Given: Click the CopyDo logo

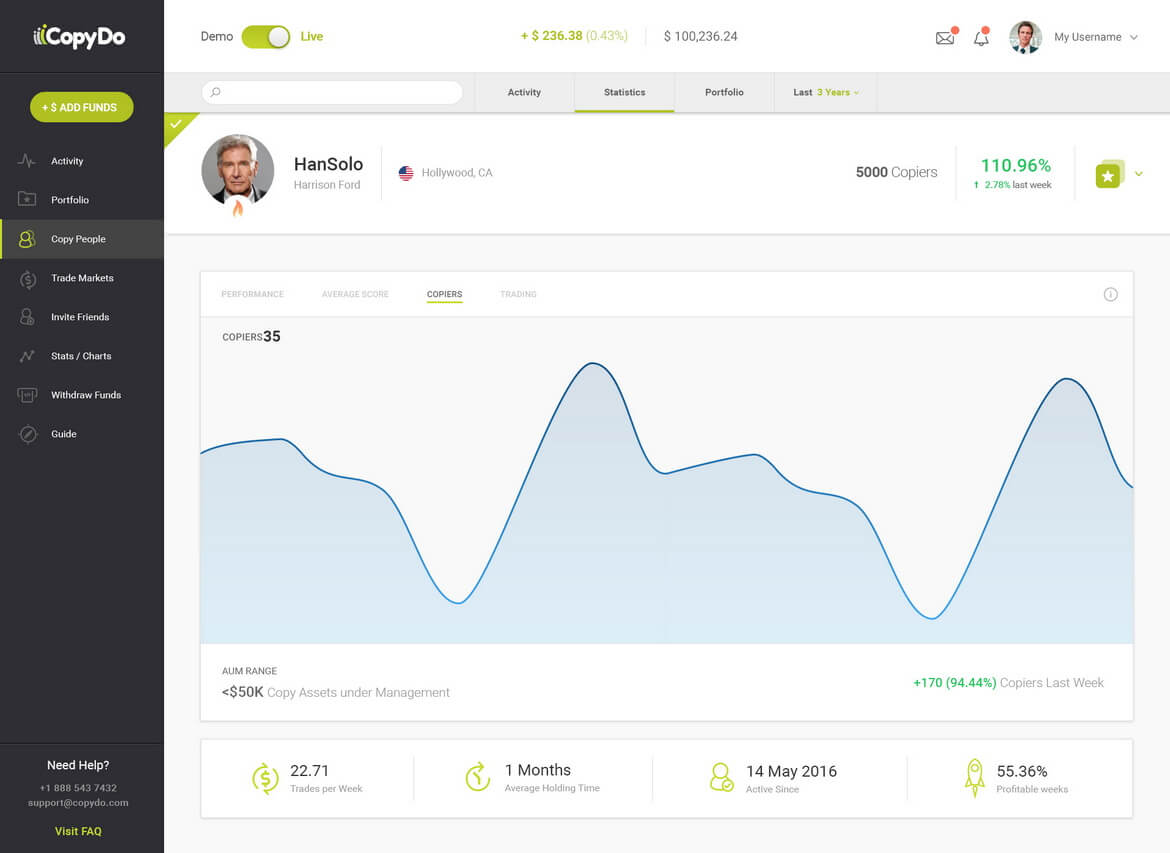Looking at the screenshot, I should [79, 36].
